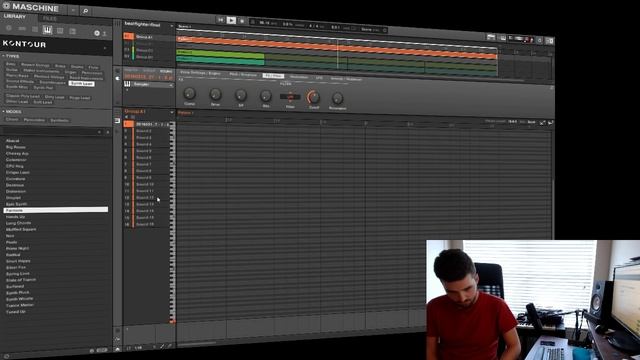Toggle the Flute type tag
Image resolution: width=640 pixels, height=360 pixels.
click(94, 67)
